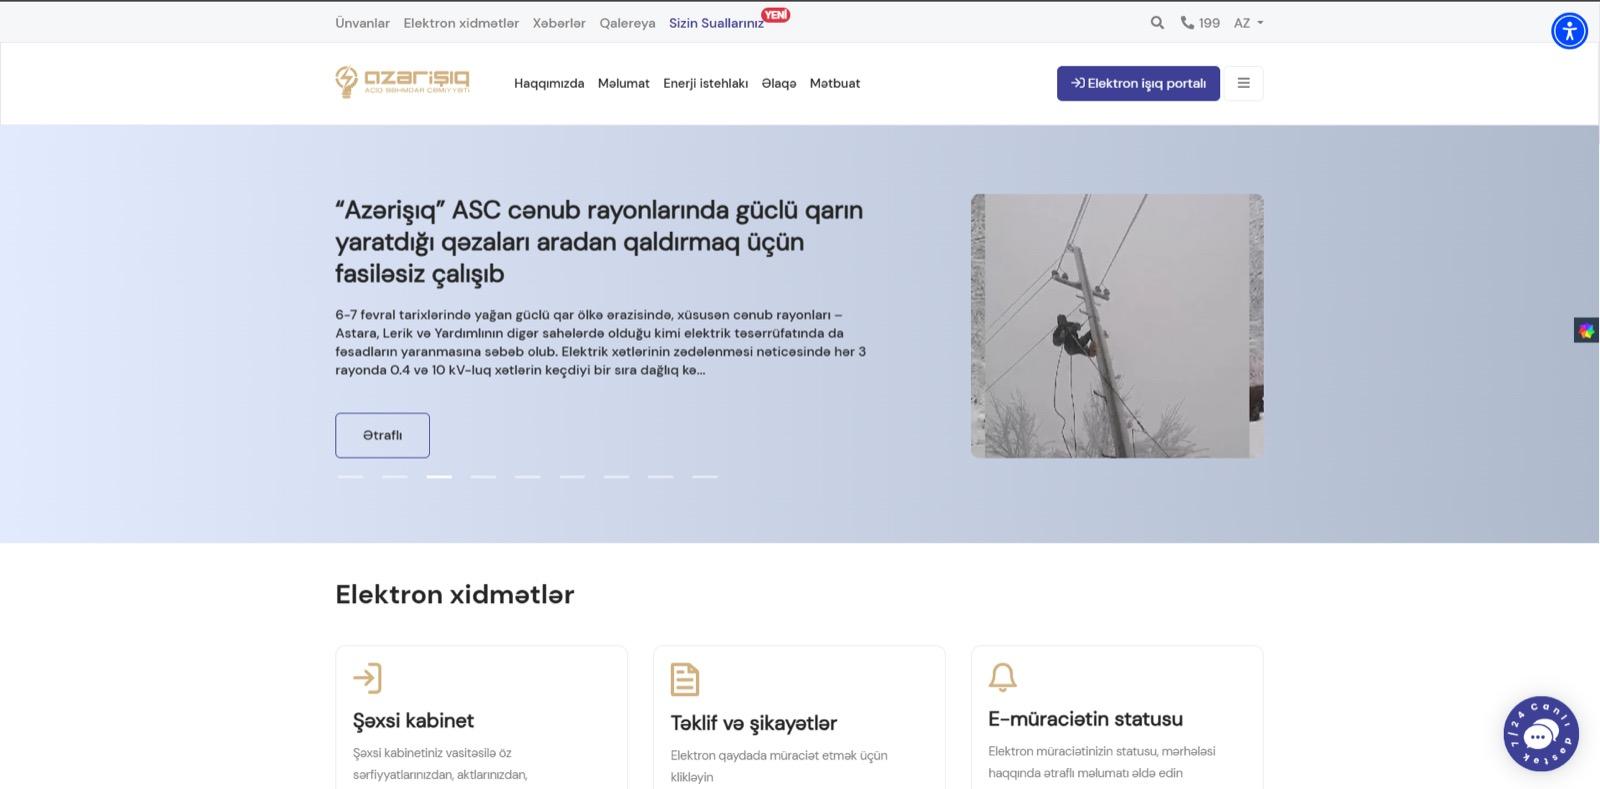Click the news headline about cənub rayonları
This screenshot has height=789, width=1600.
[x=599, y=242]
